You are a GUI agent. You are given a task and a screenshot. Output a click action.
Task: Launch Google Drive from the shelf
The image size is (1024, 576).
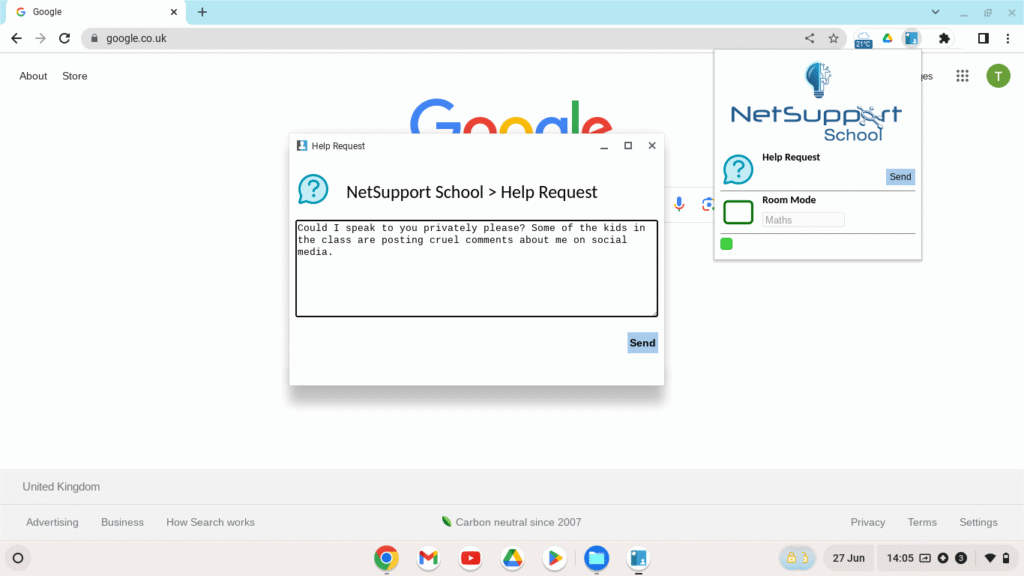(x=513, y=558)
